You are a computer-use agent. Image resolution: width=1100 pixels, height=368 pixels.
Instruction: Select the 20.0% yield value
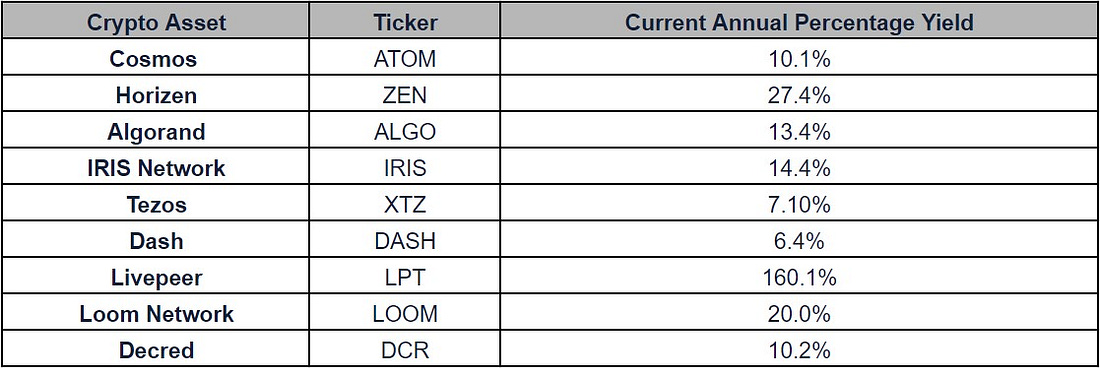(798, 314)
